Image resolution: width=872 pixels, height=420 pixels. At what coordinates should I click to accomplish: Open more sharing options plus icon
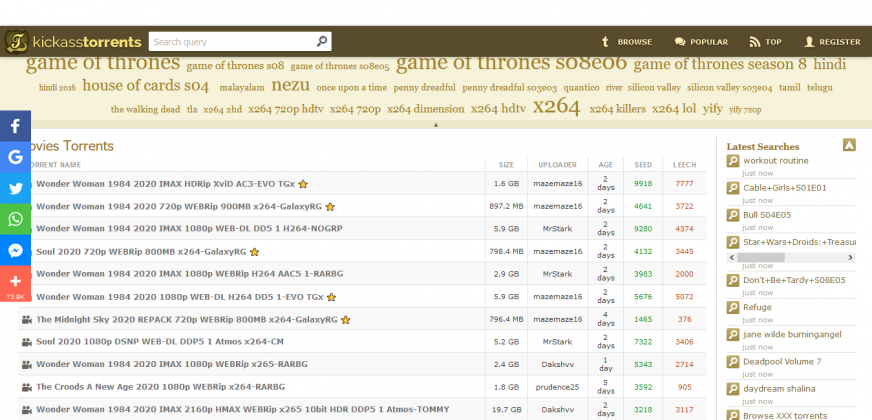[x=16, y=284]
